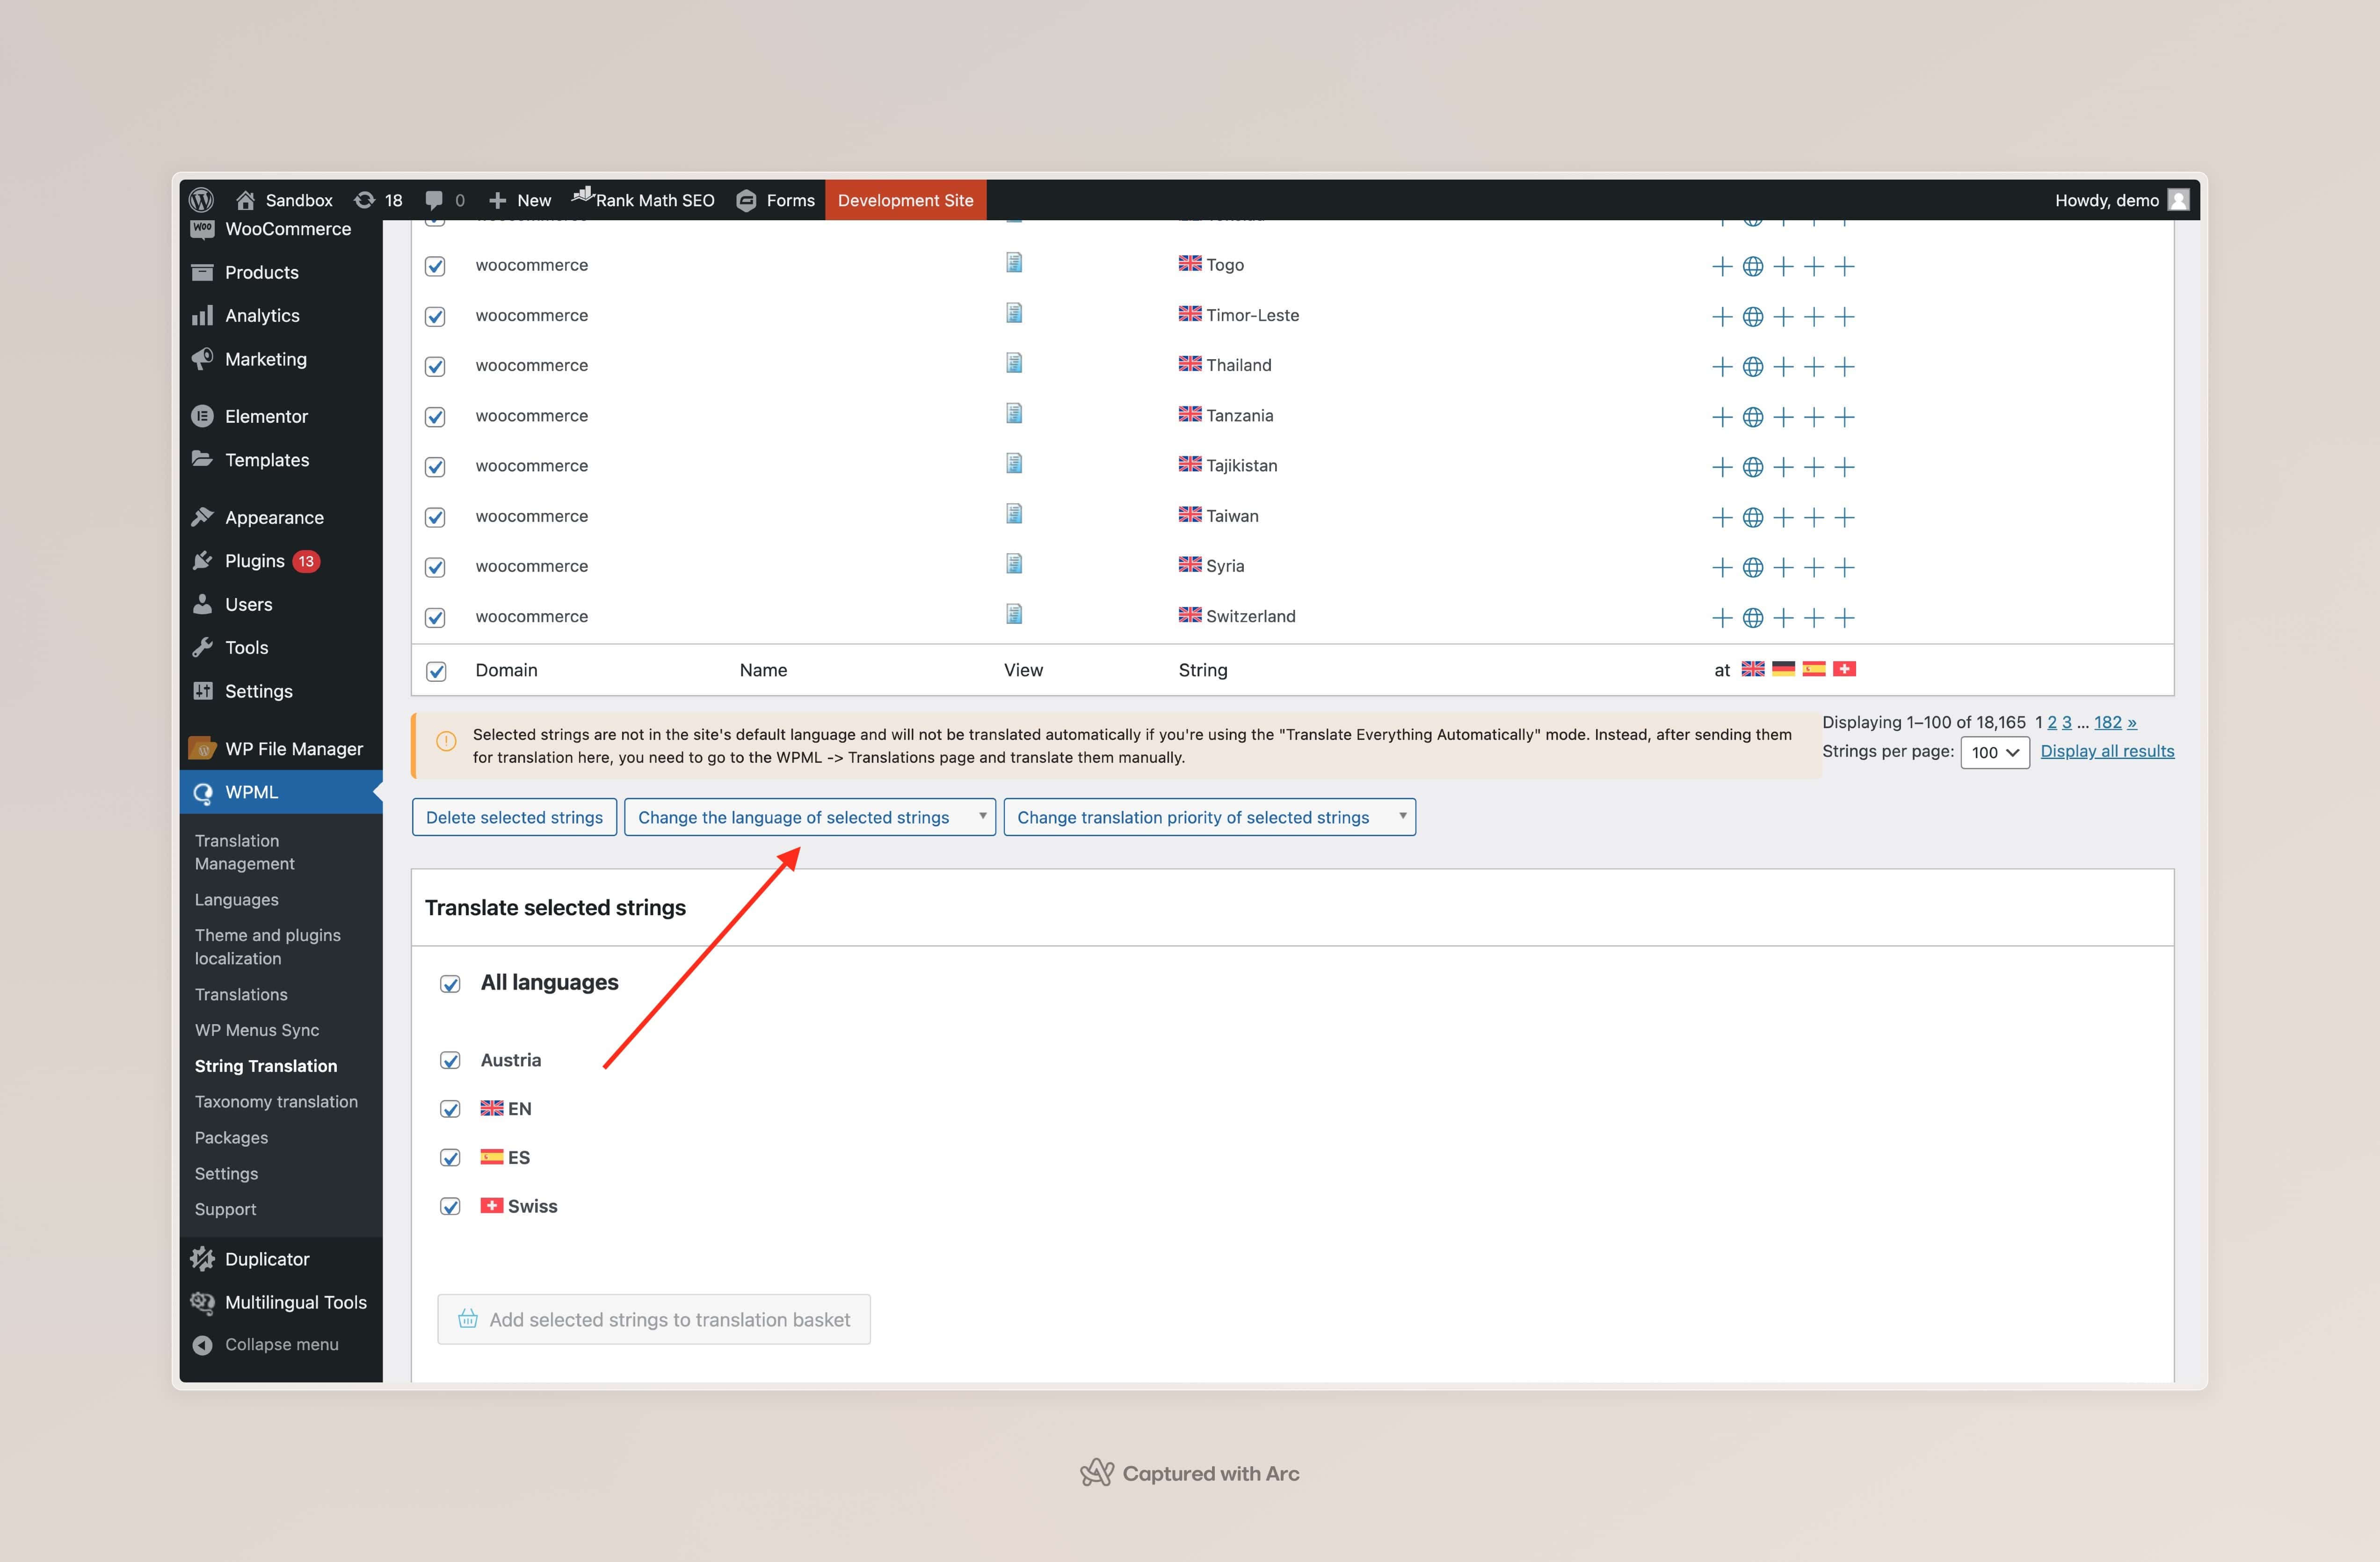Open Rank Math SEO in admin bar
Image resolution: width=2380 pixels, height=1562 pixels.
[x=643, y=200]
